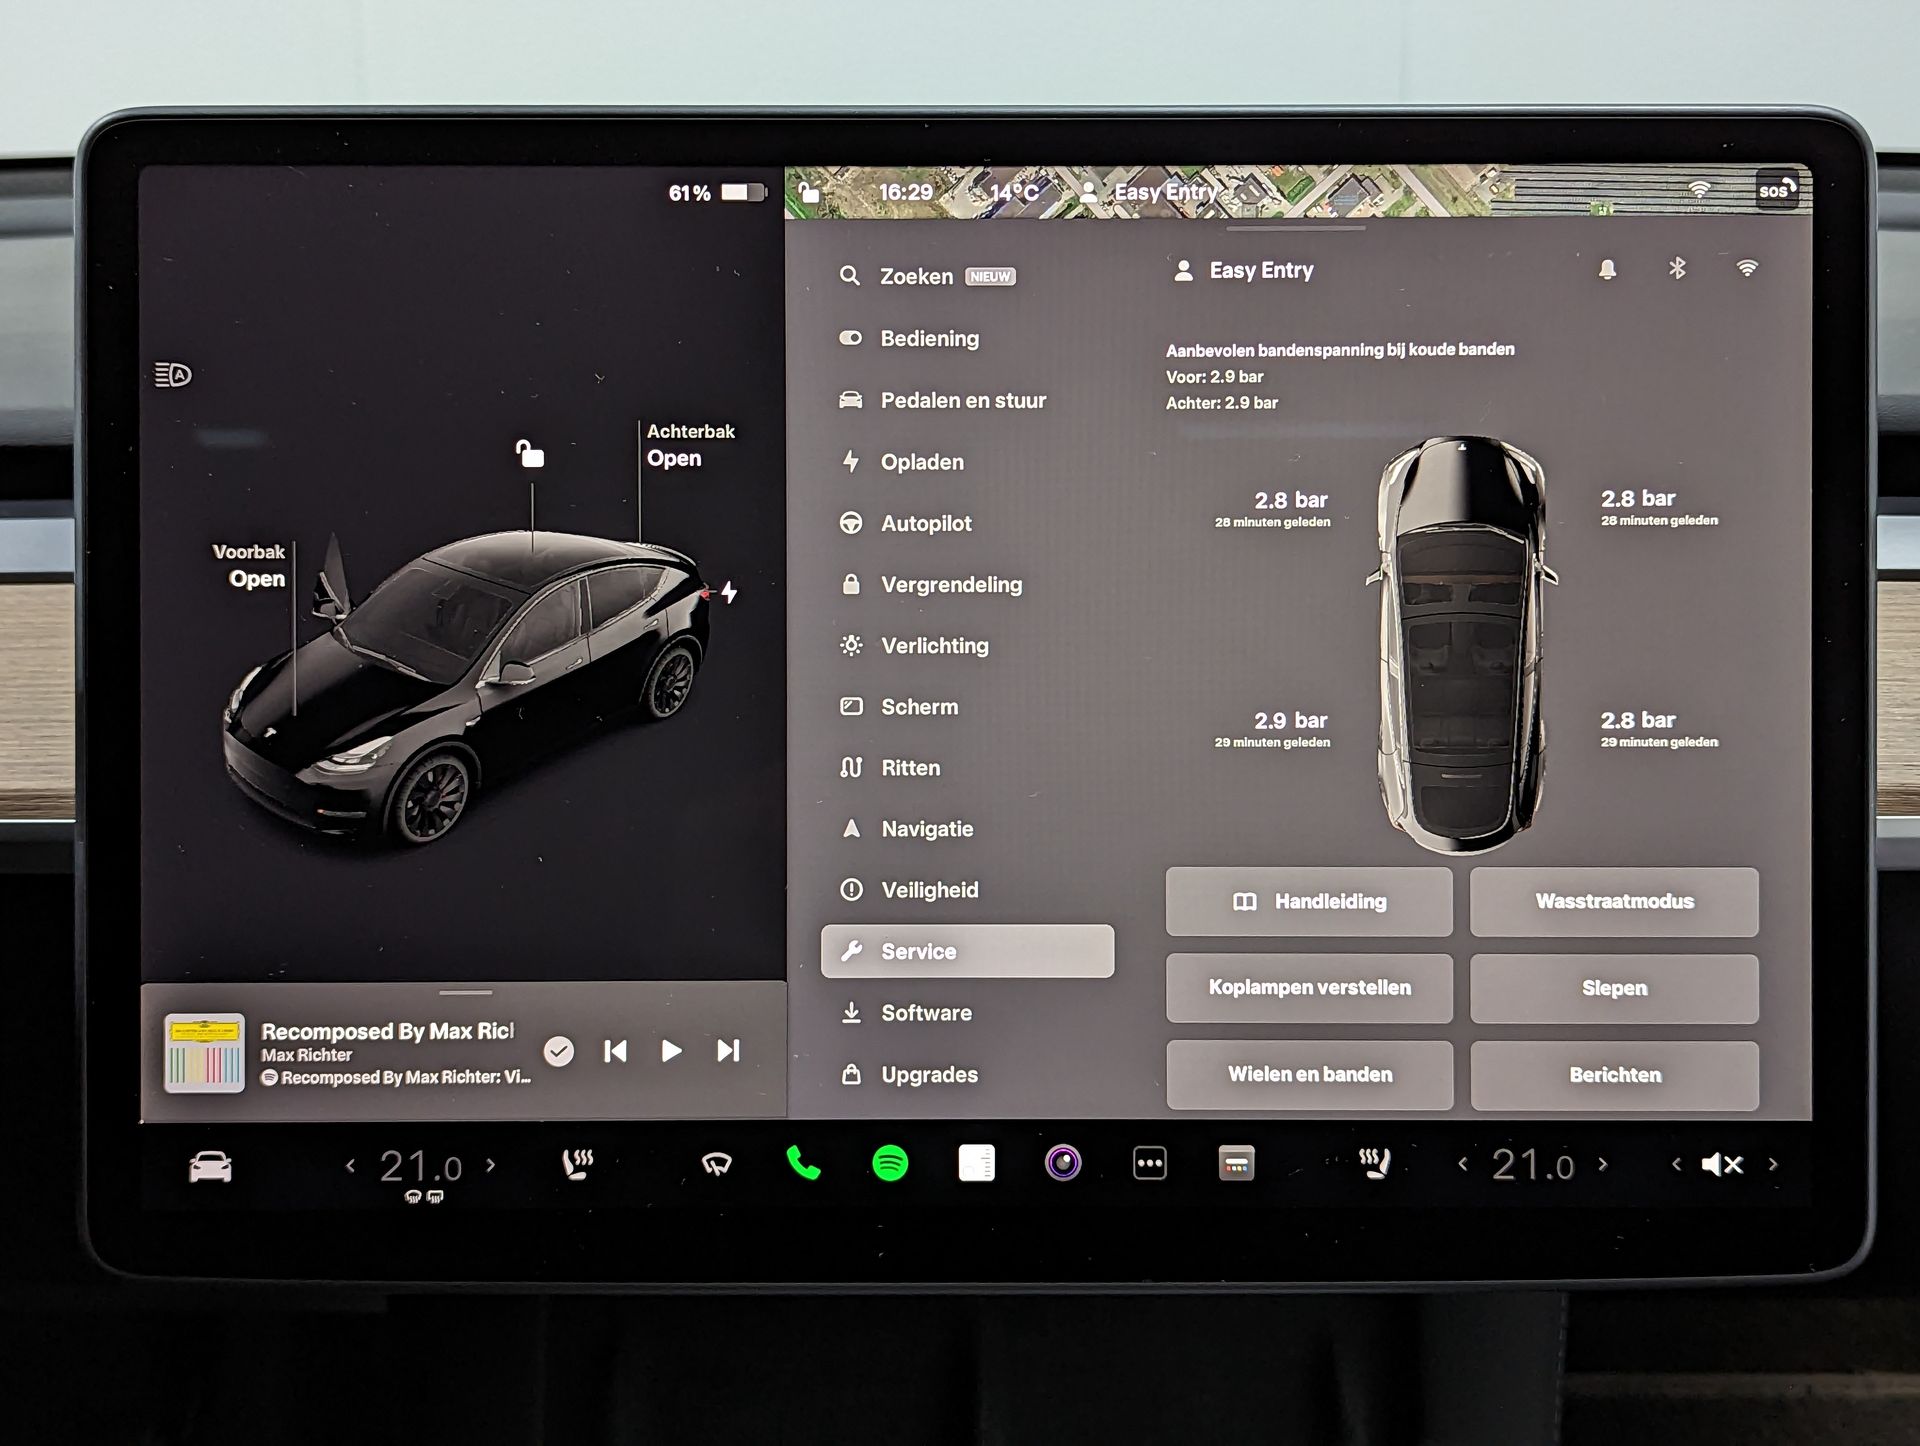Turn on driver seat heating
The width and height of the screenshot is (1920, 1446).
(x=578, y=1164)
